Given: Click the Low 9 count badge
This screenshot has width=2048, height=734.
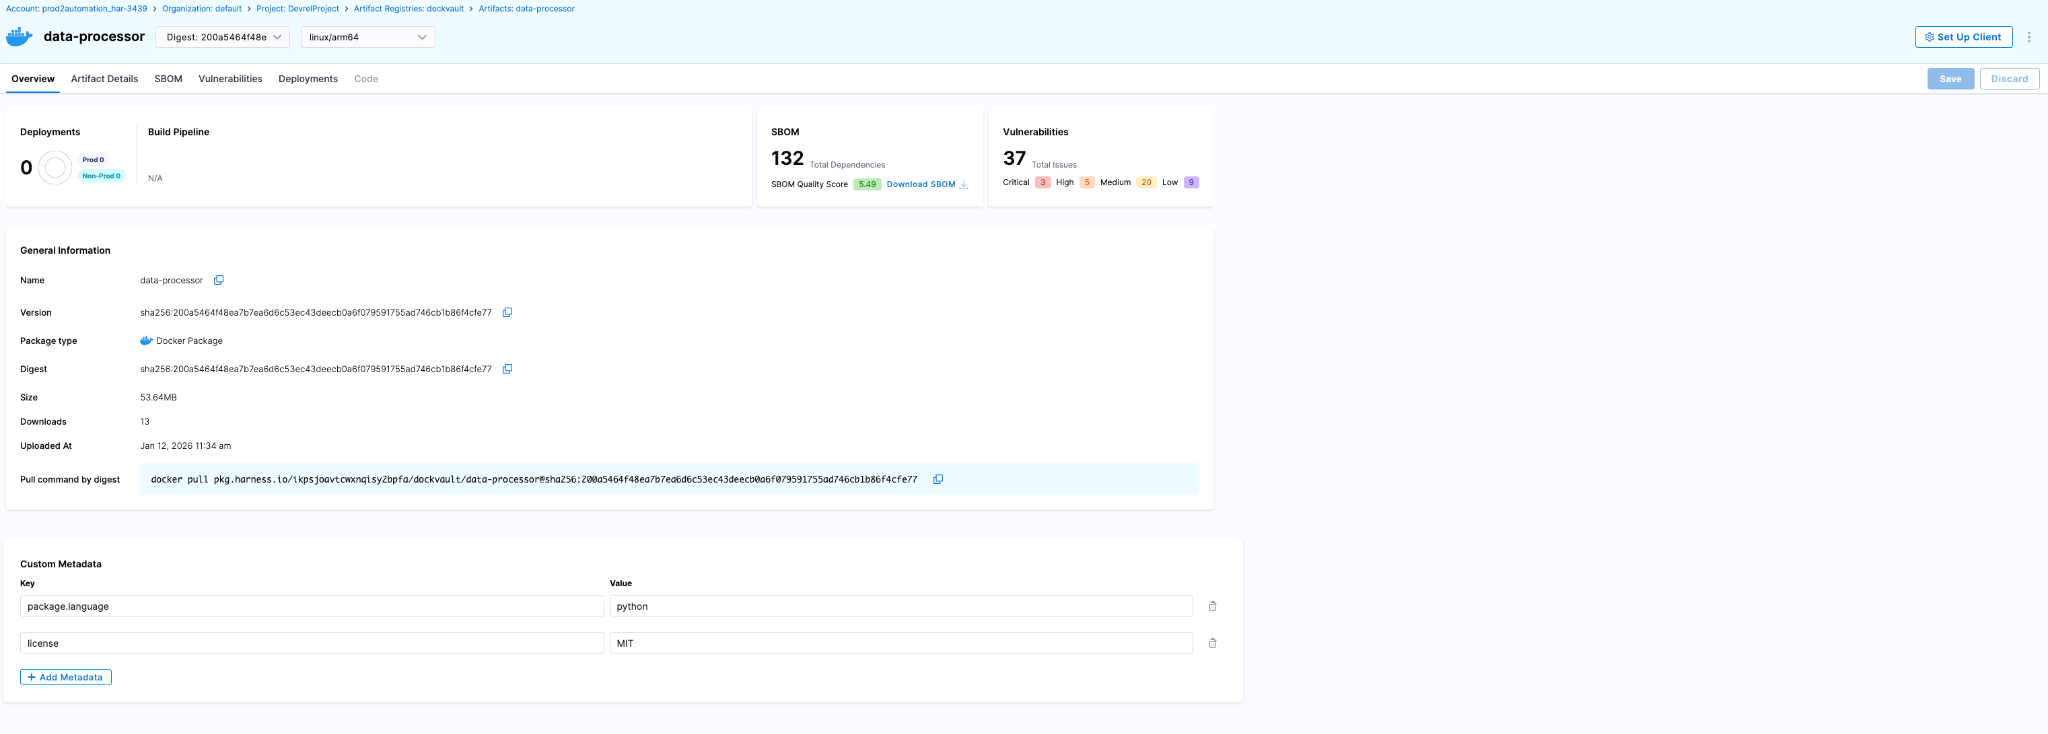Looking at the screenshot, I should (x=1191, y=182).
